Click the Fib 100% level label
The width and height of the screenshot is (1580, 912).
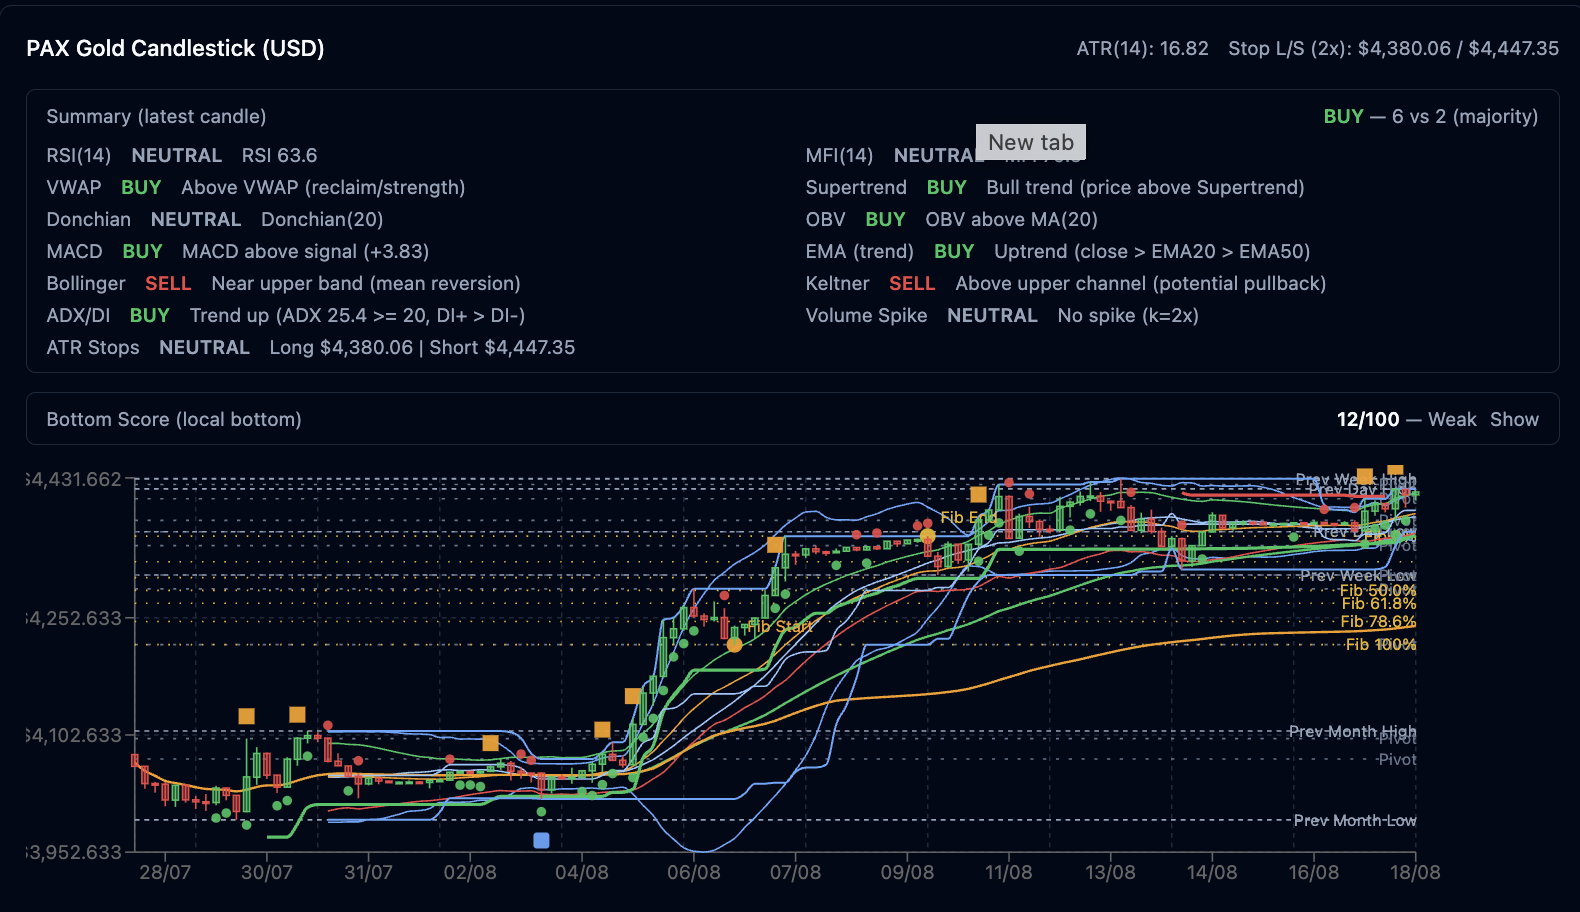point(1380,644)
